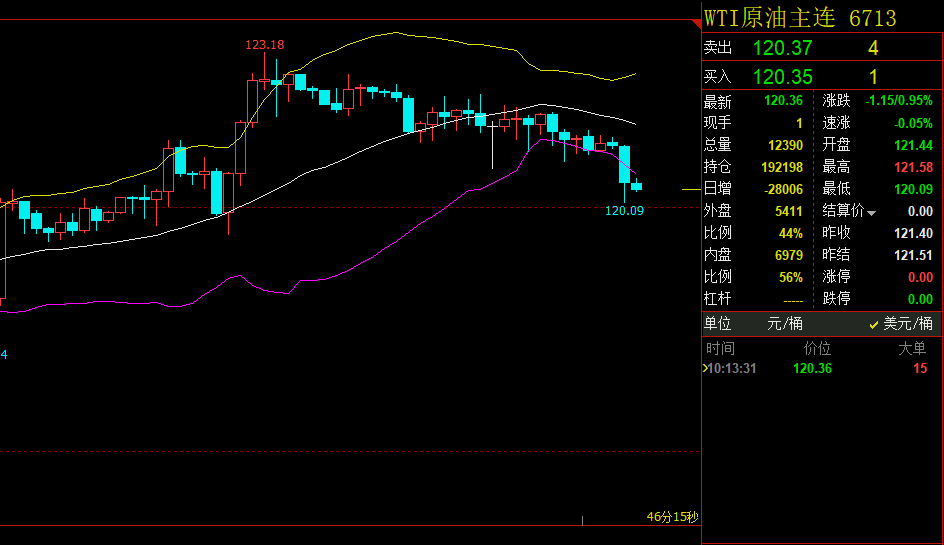This screenshot has height=545, width=944.
Task: Click the 结算价 value 0.00
Action: pyautogui.click(x=920, y=211)
